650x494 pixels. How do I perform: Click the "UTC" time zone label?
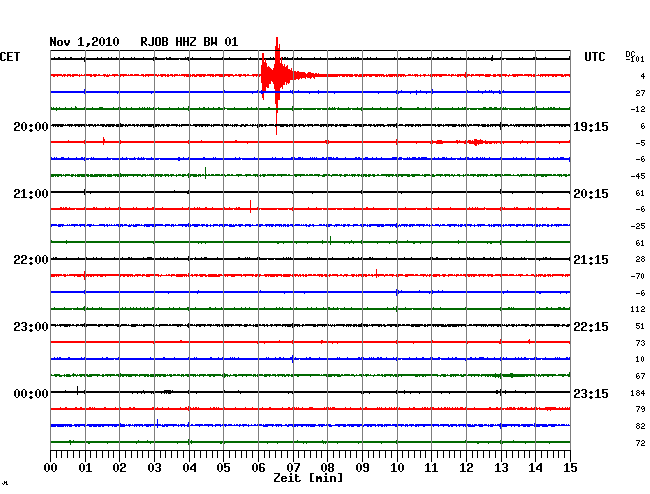pos(594,57)
